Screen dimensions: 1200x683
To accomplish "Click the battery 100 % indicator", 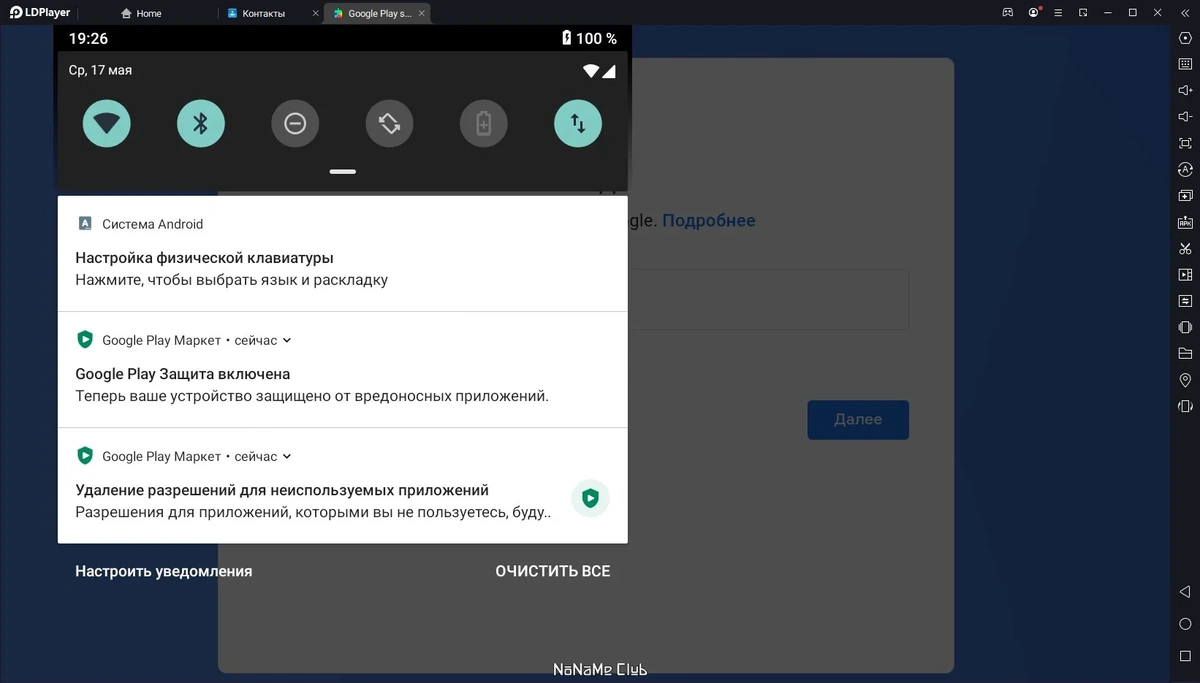I will click(590, 38).
